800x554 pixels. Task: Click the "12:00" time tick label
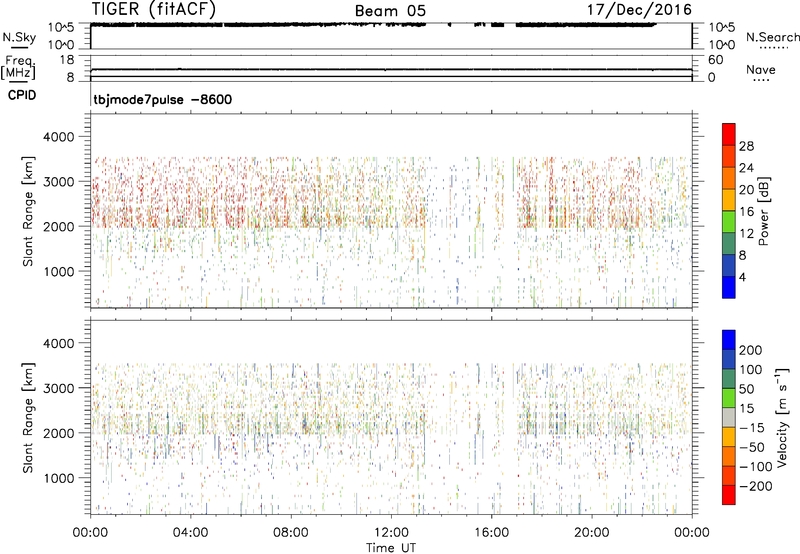[x=391, y=533]
